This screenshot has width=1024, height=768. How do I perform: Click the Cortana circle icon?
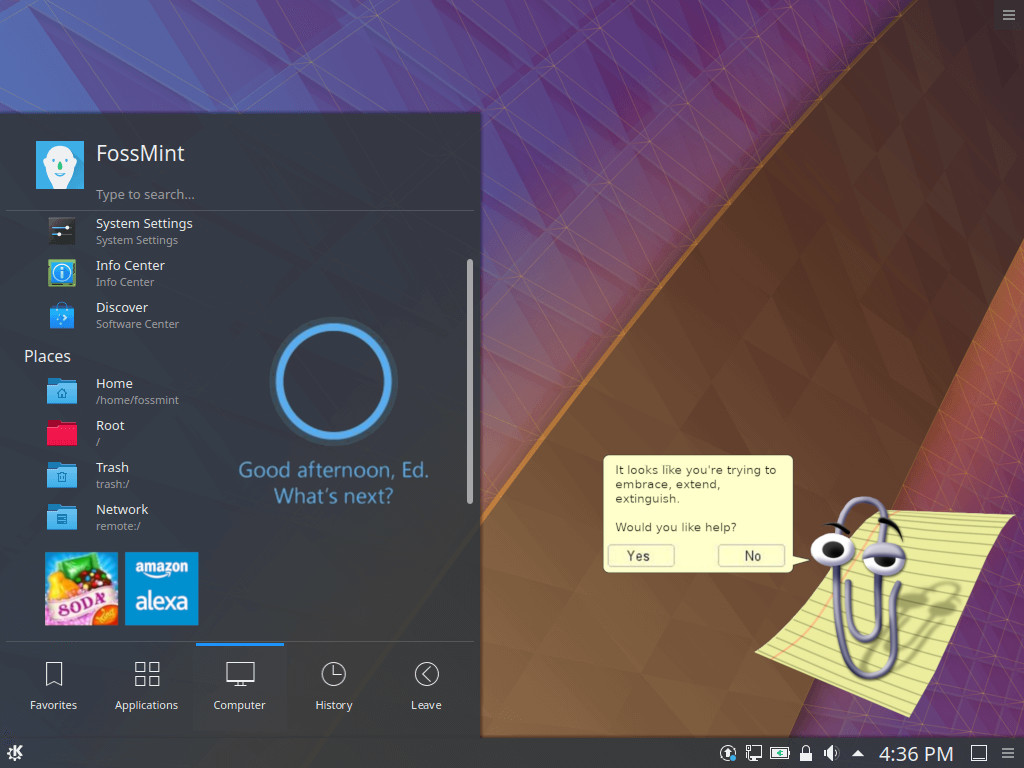(x=334, y=381)
